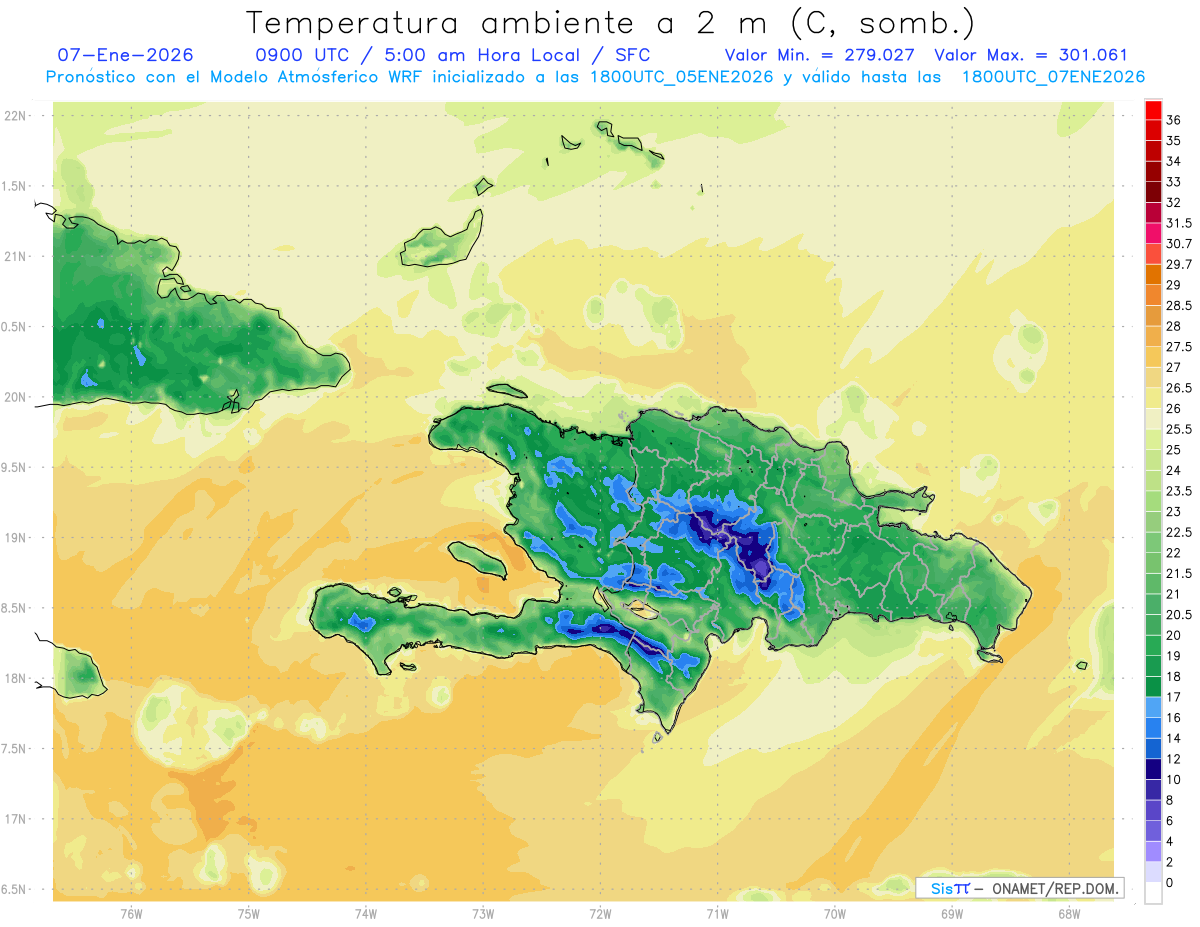Click the valid-until stamp '1800UTC_07ENE2026'
The height and width of the screenshot is (927, 1200).
pos(1053,77)
